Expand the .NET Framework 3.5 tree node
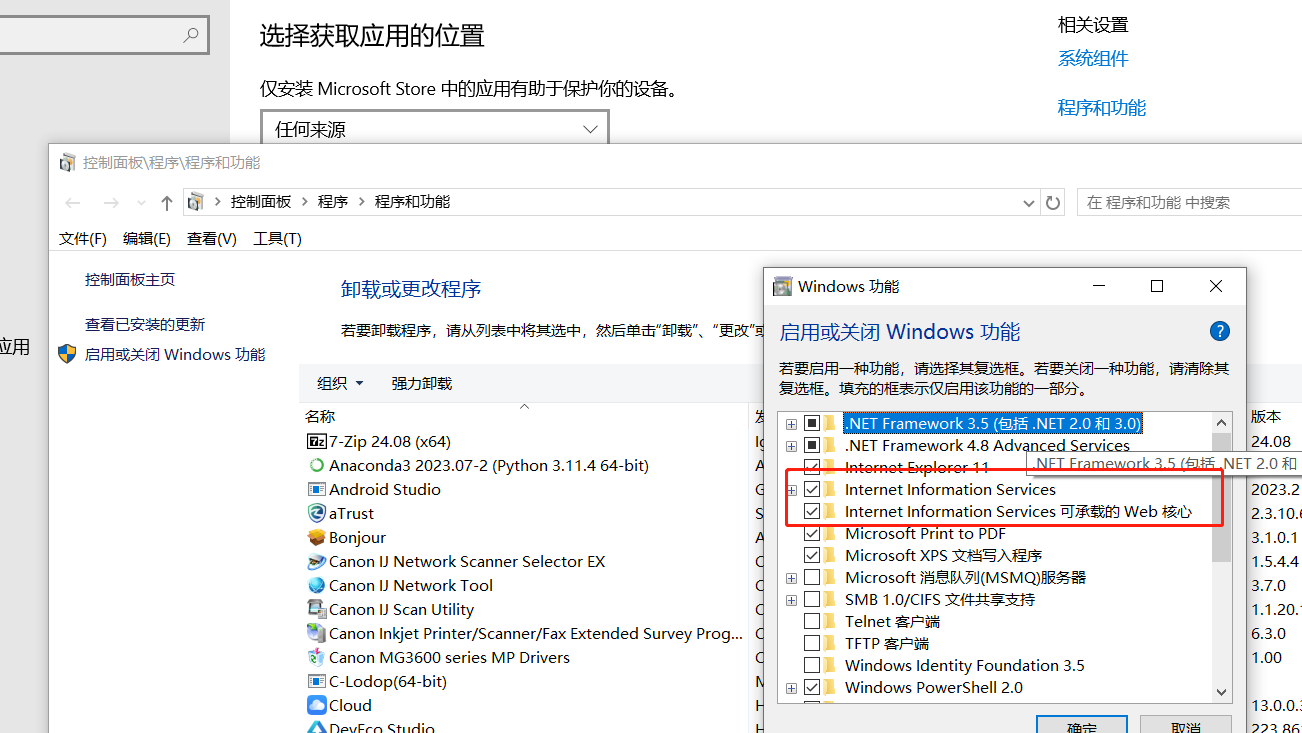1302x733 pixels. [x=792, y=424]
